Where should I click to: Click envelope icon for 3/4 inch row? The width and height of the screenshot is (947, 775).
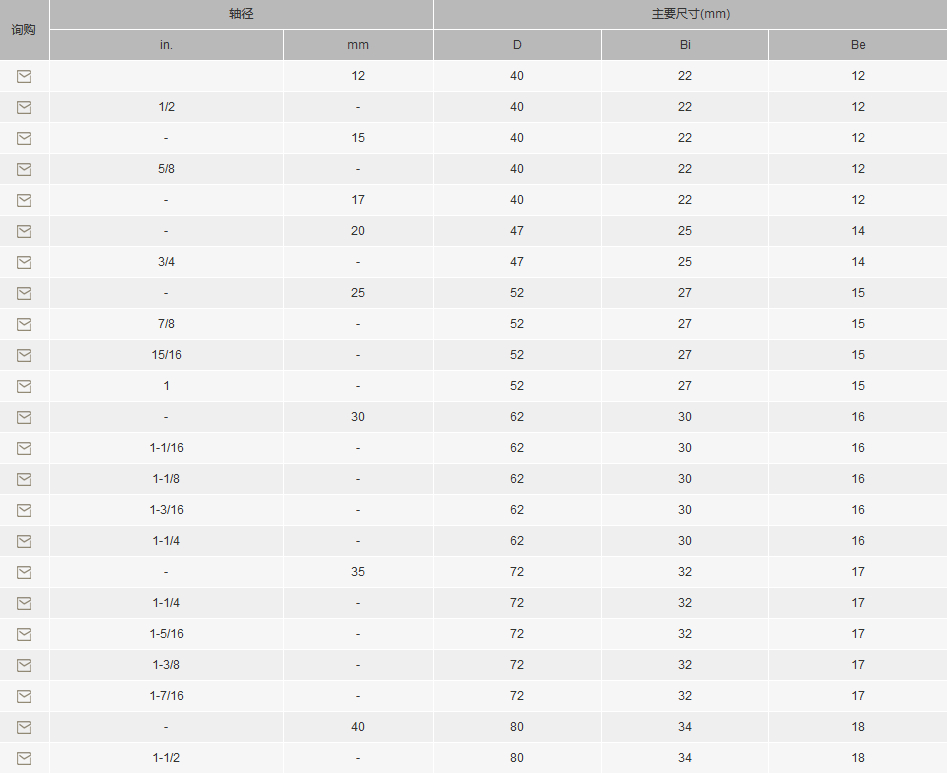click(24, 262)
